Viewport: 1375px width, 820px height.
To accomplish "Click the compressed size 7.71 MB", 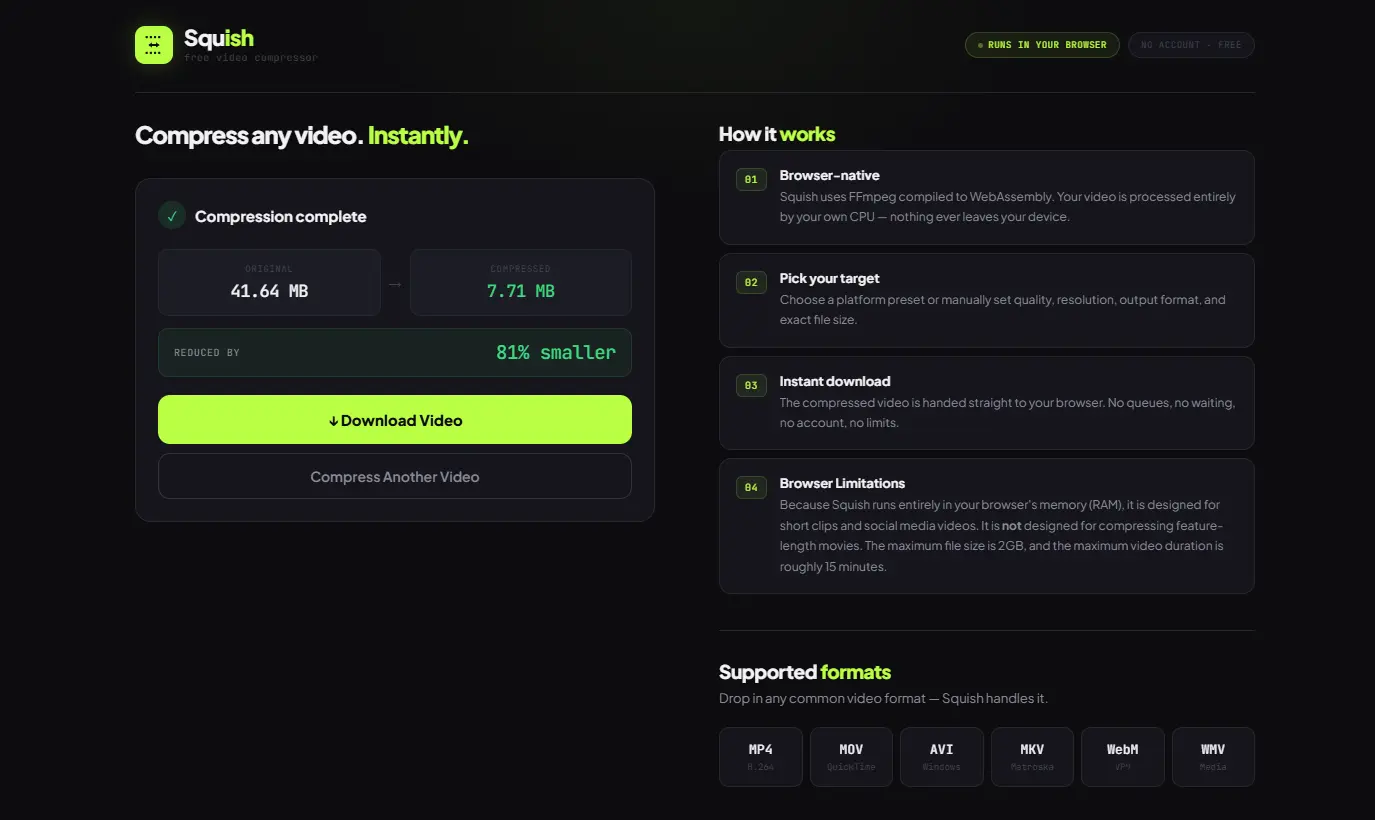I will click(x=521, y=291).
